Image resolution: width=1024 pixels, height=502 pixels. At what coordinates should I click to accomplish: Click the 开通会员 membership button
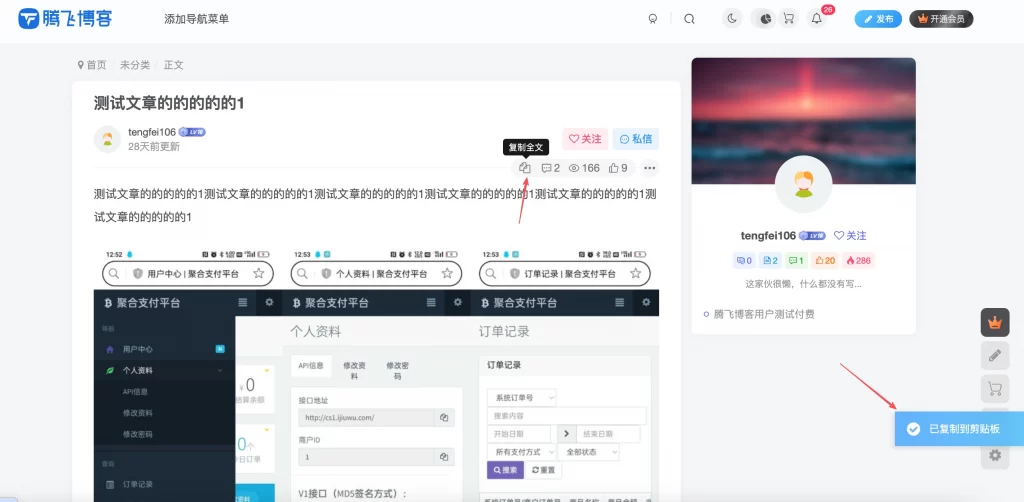(941, 19)
